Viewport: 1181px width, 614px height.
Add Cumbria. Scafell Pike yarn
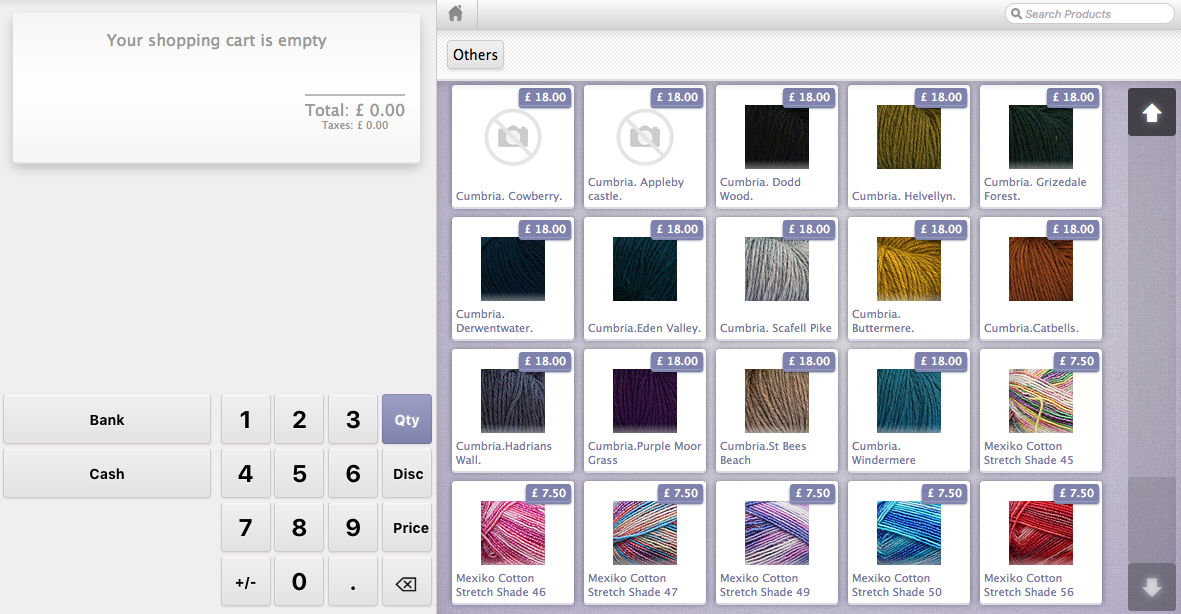tap(777, 279)
